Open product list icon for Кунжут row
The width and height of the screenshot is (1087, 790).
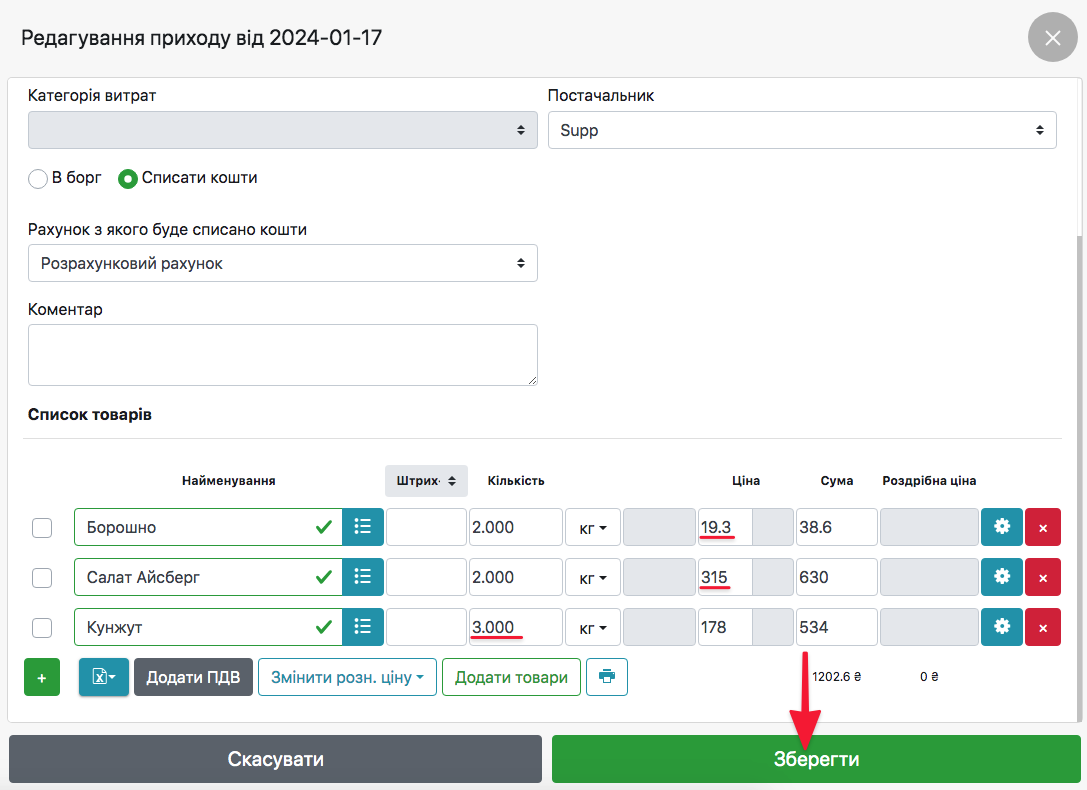(x=363, y=628)
